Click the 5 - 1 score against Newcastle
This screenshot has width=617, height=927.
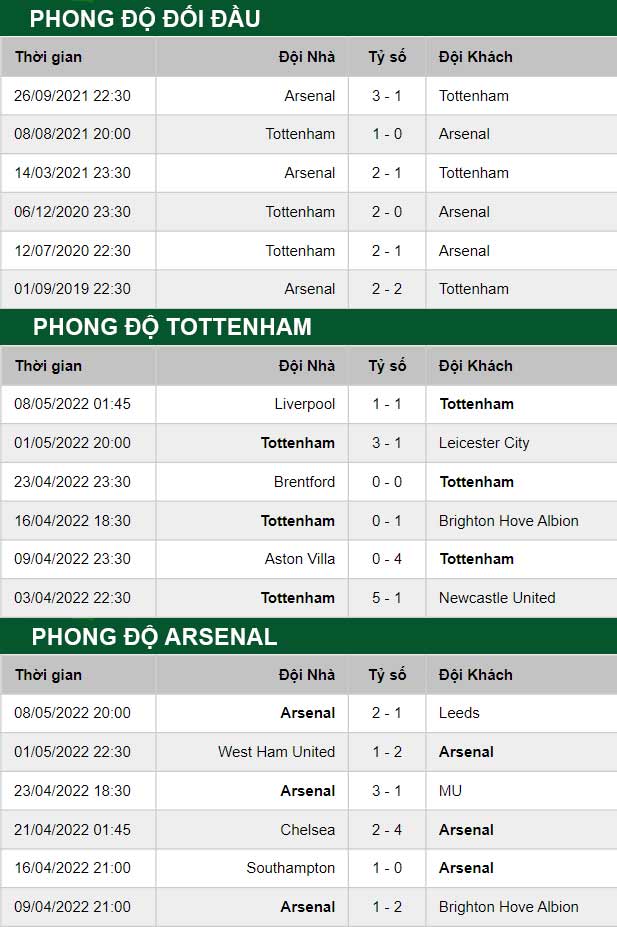pos(387,598)
